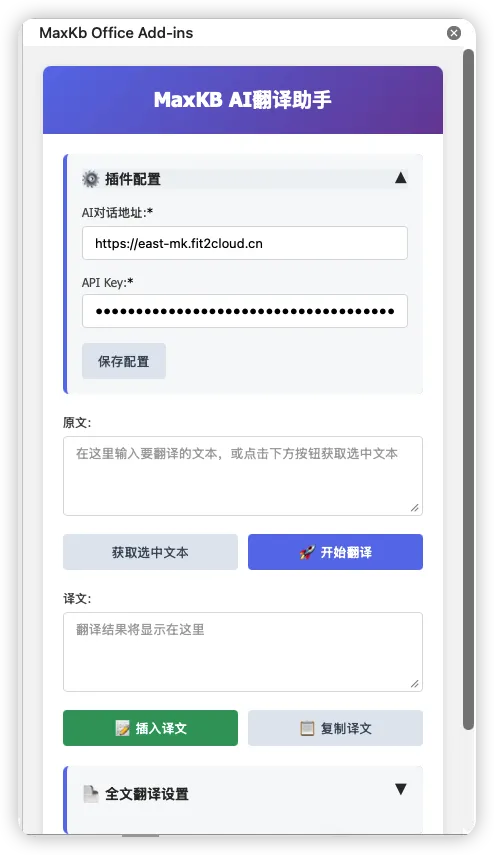Save settings with the 保存配置 button
The height and width of the screenshot is (855, 494).
pyautogui.click(x=124, y=361)
